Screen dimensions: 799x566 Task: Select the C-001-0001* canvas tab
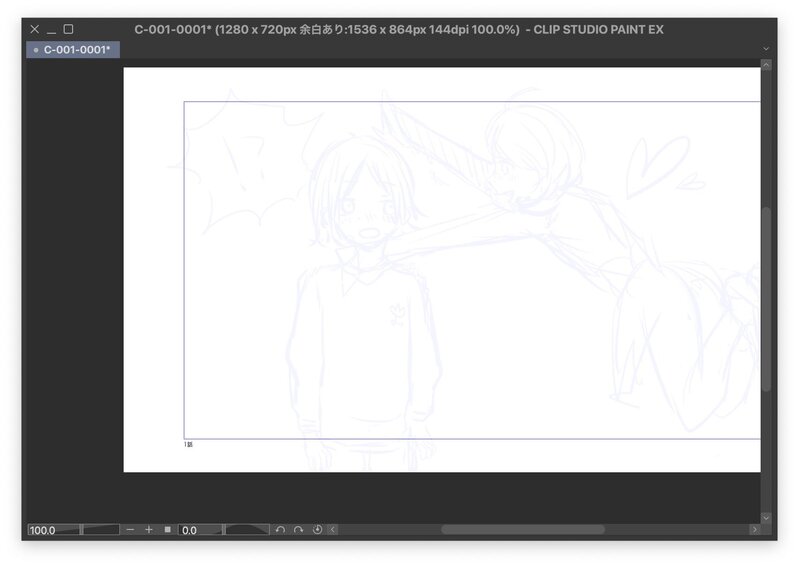[x=73, y=49]
